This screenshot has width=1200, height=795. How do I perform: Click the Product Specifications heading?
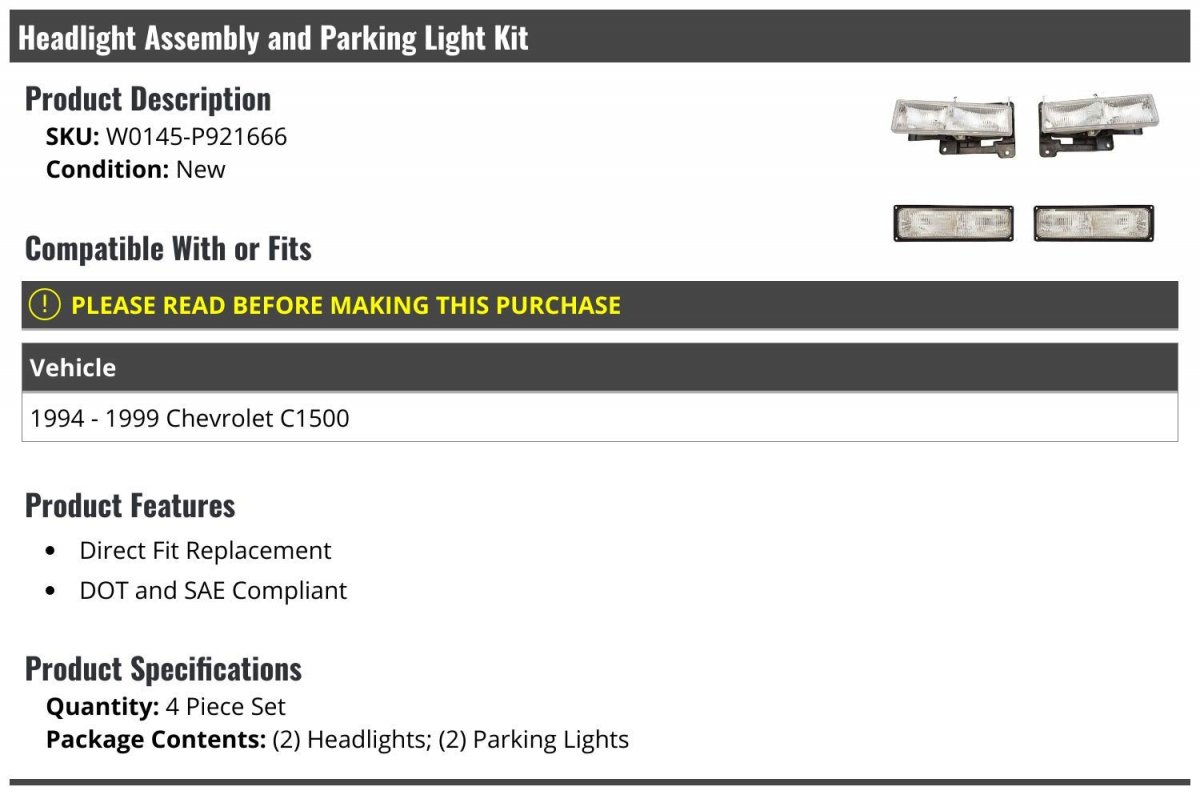click(x=163, y=668)
